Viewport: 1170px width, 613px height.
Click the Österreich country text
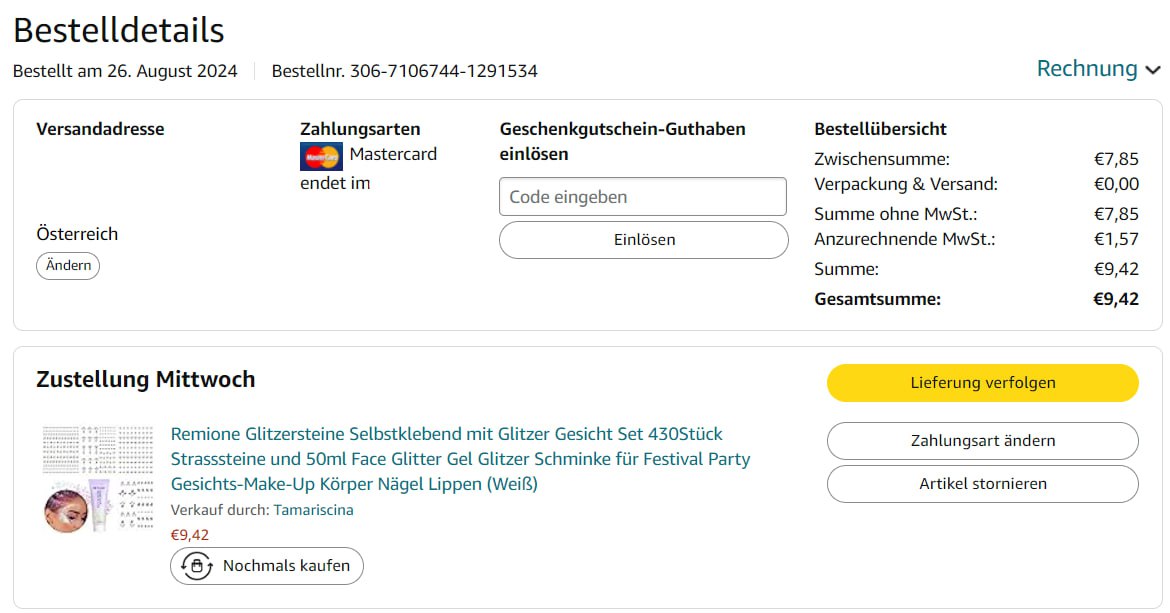click(x=77, y=234)
